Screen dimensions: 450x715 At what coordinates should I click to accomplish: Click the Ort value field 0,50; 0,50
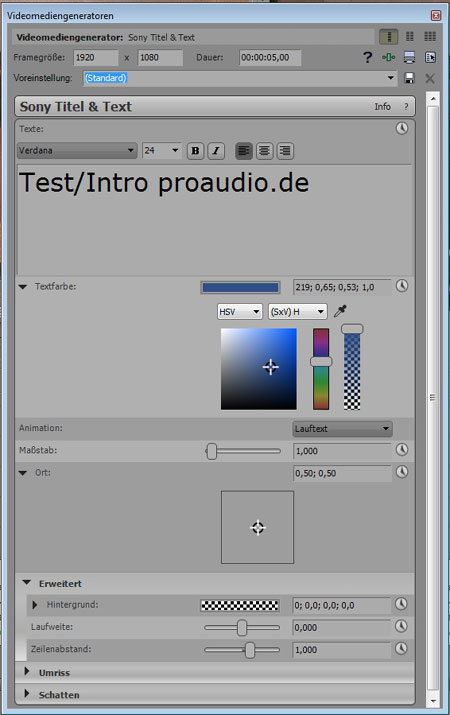(342, 473)
